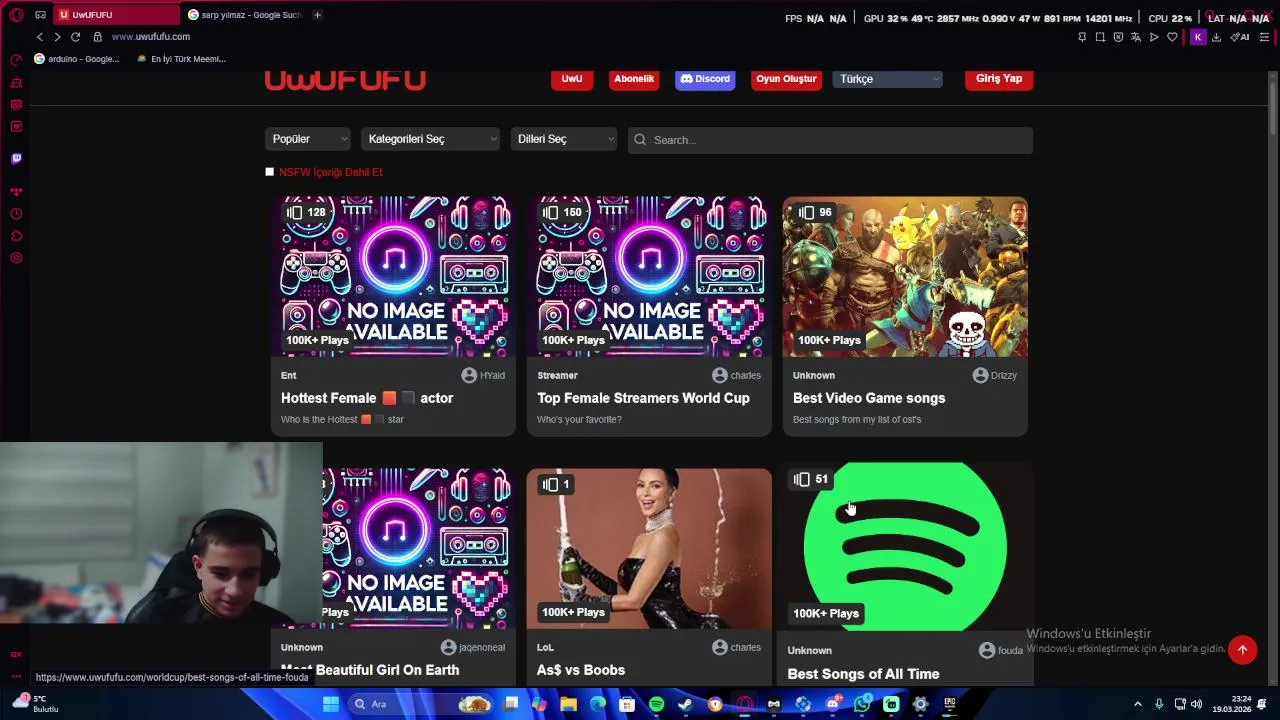This screenshot has height=720, width=1280.
Task: Open the Spotify logo thumbnail card
Action: pos(905,546)
